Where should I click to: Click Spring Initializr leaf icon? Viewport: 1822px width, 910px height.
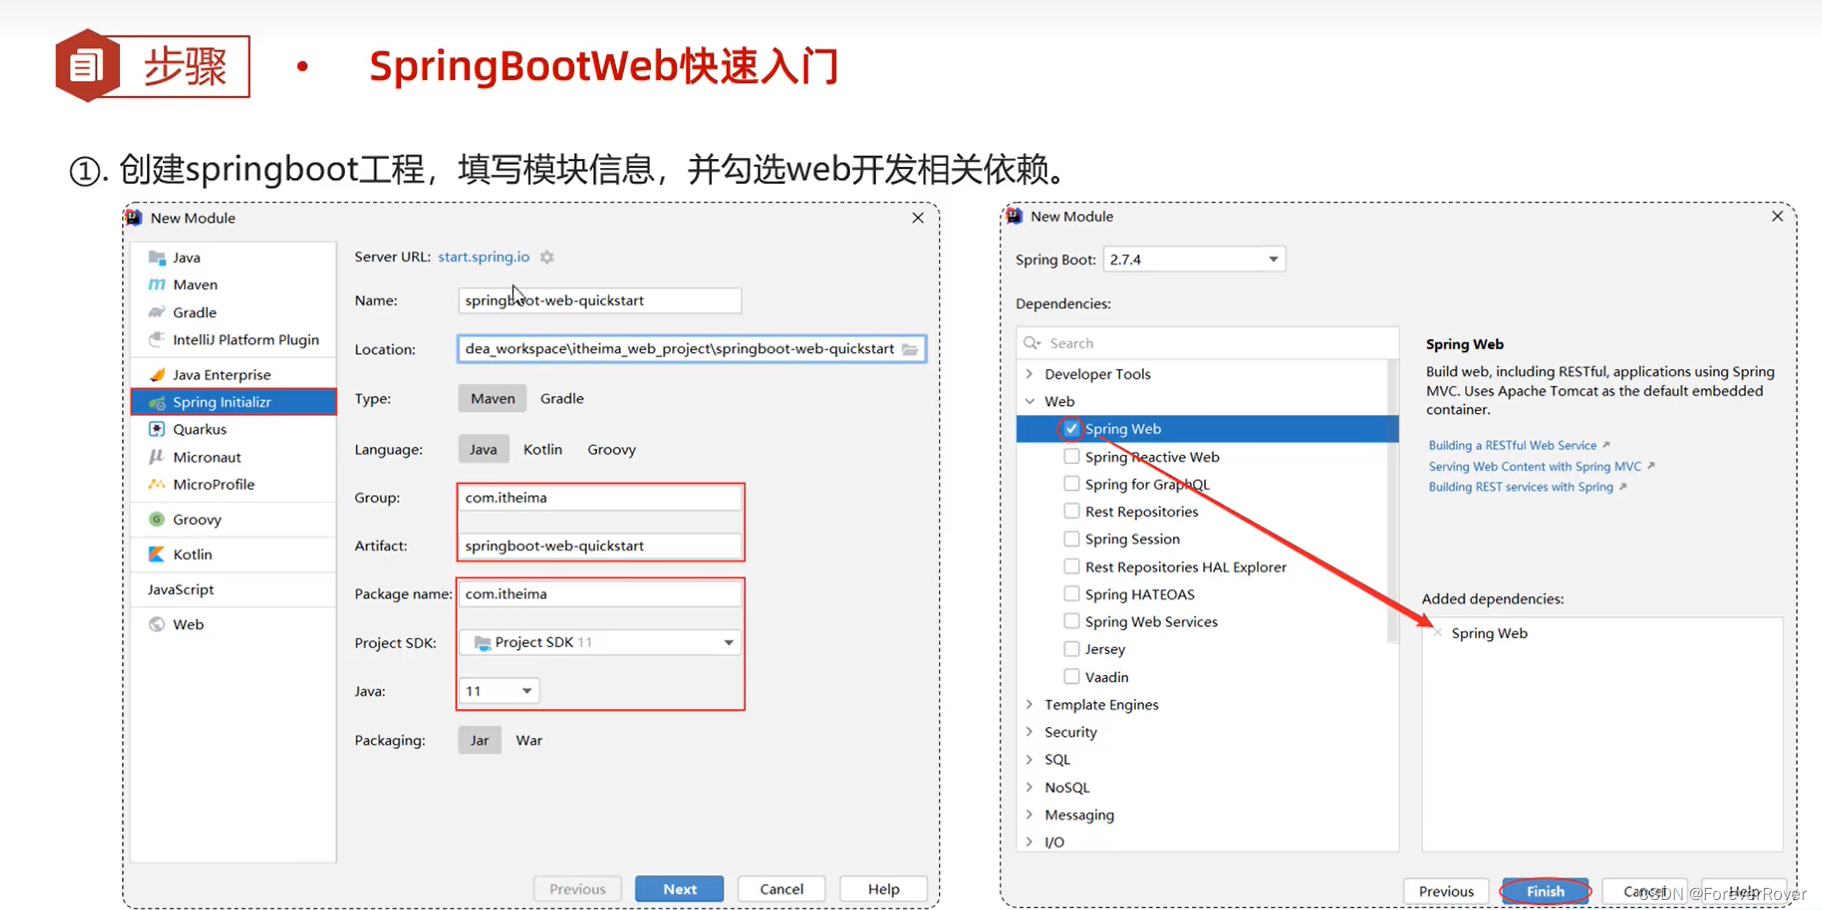coord(157,402)
